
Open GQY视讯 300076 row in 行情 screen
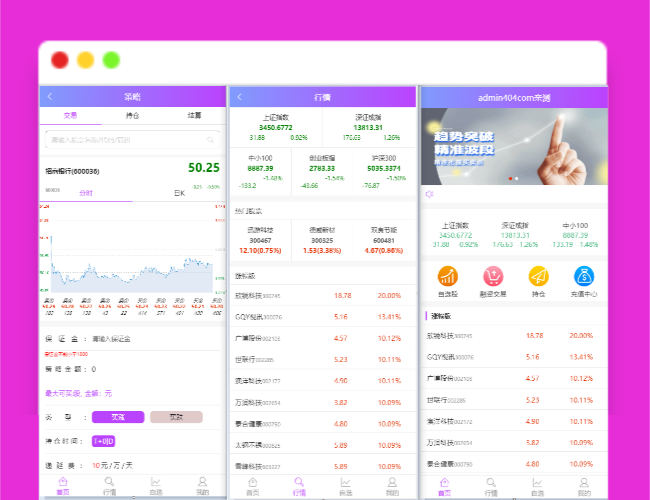(x=323, y=317)
